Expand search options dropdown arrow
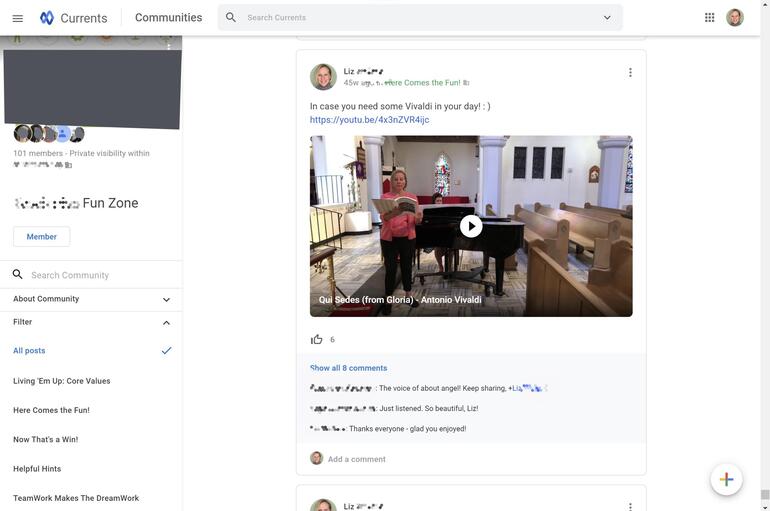This screenshot has width=770, height=511. (607, 18)
